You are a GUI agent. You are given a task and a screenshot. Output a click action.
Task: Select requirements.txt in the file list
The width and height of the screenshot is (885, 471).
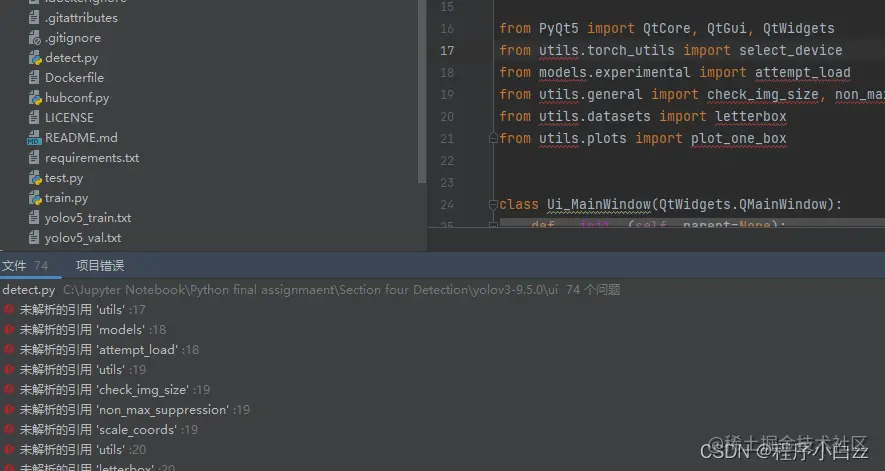(92, 158)
